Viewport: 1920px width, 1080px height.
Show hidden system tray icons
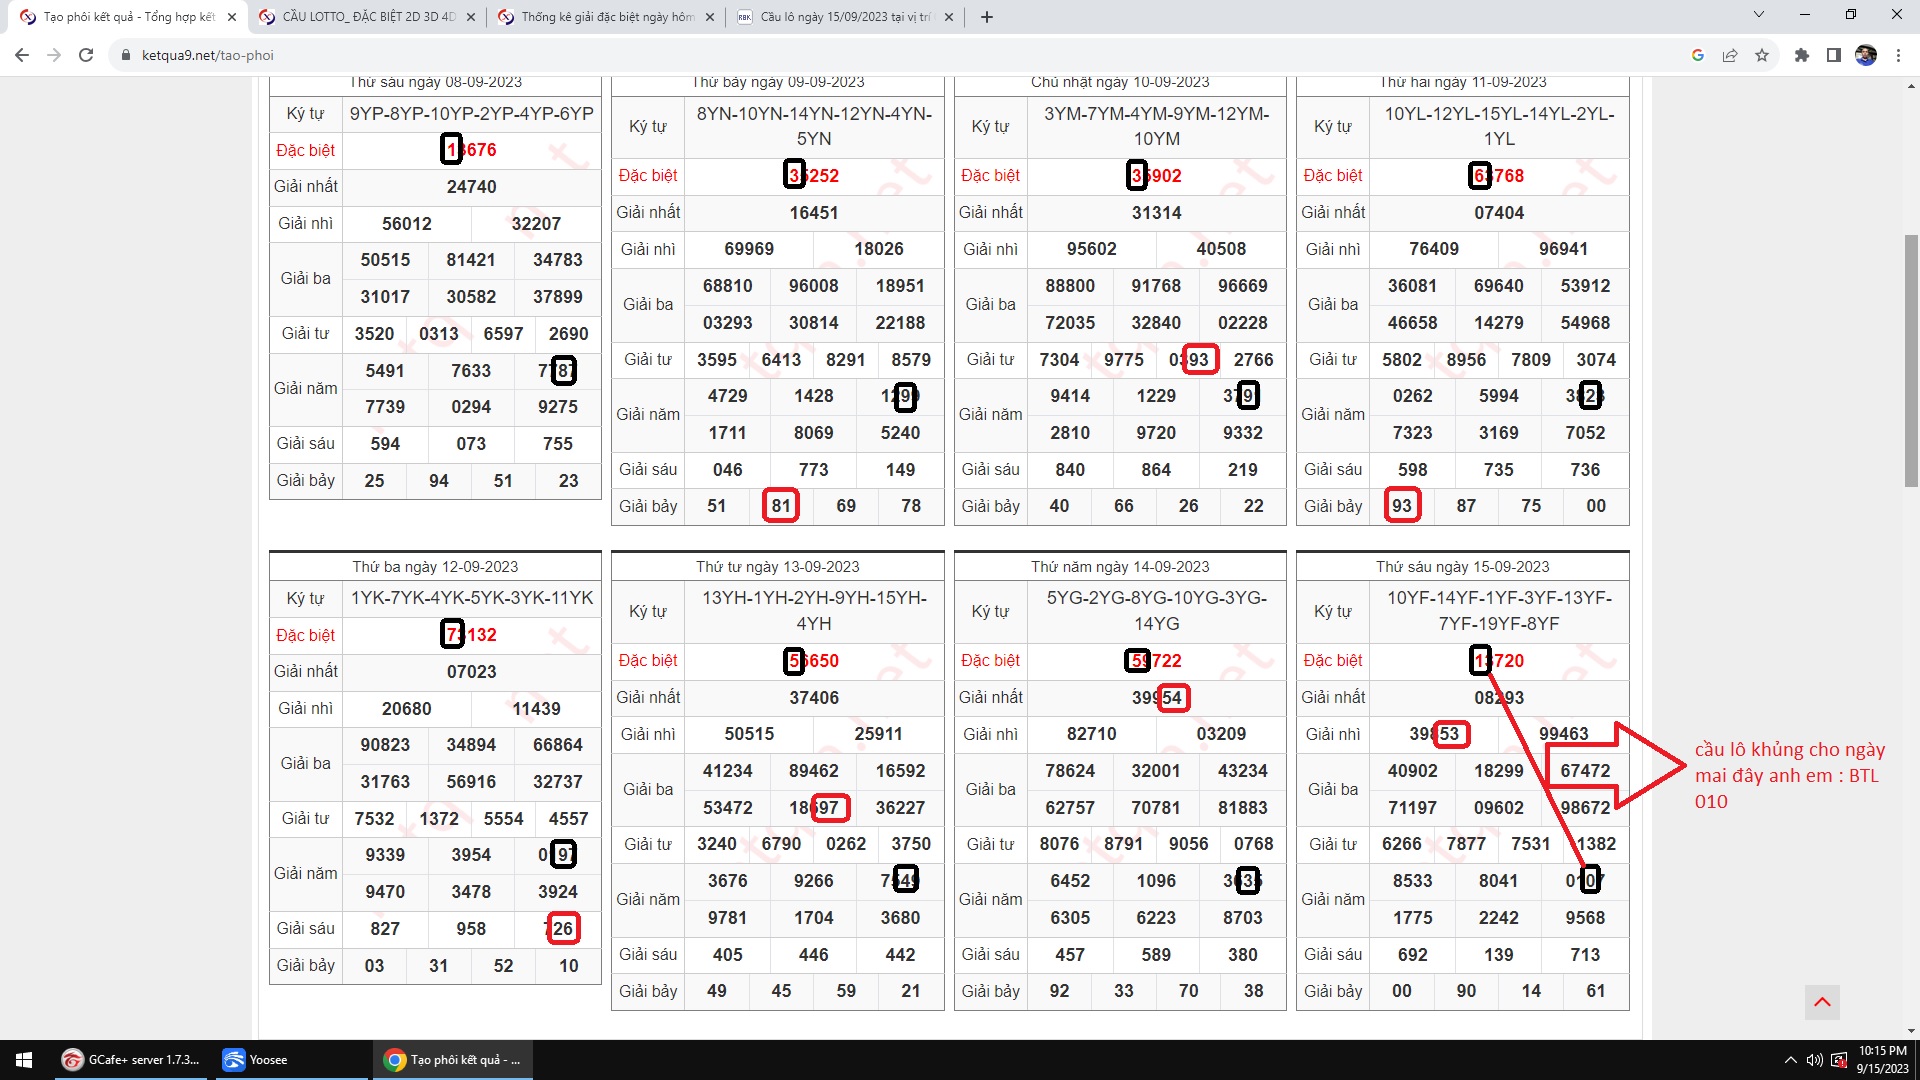1790,1060
